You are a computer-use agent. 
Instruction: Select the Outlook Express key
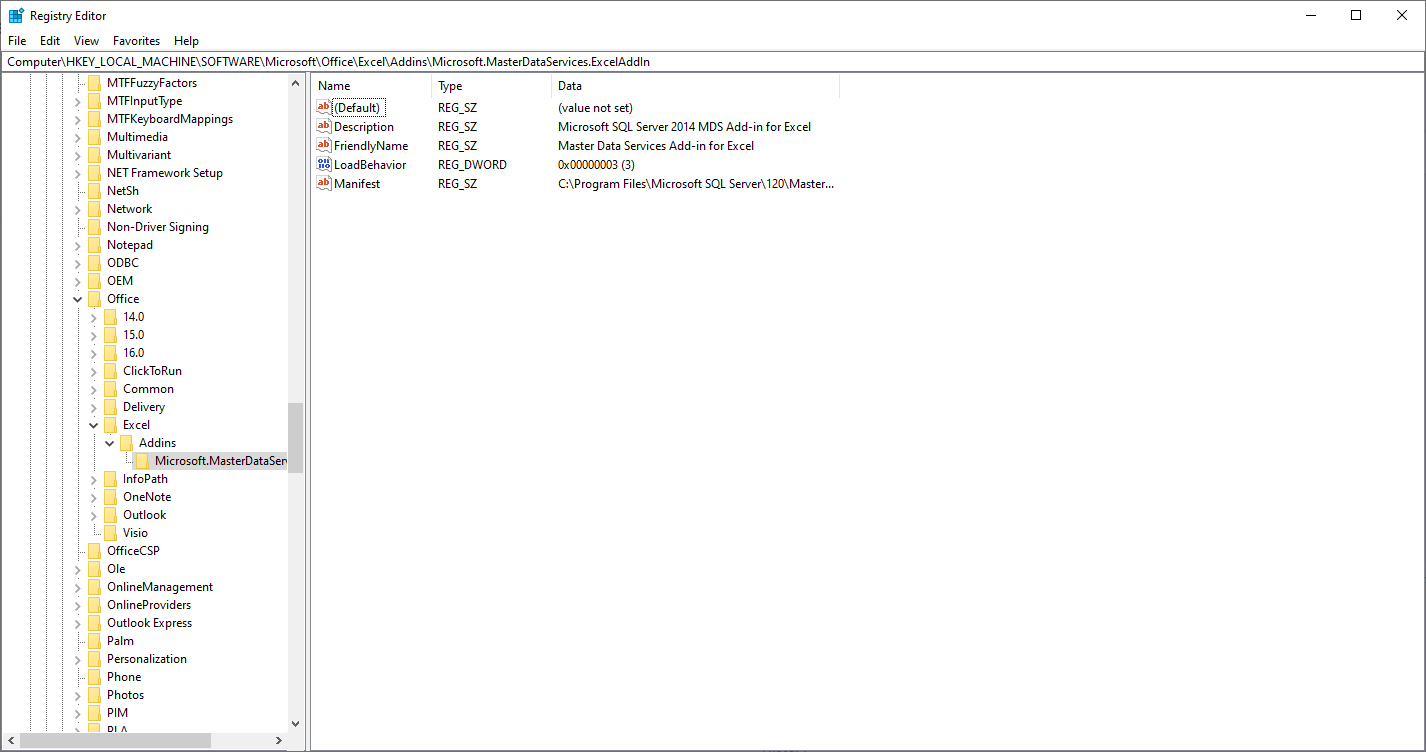[150, 623]
